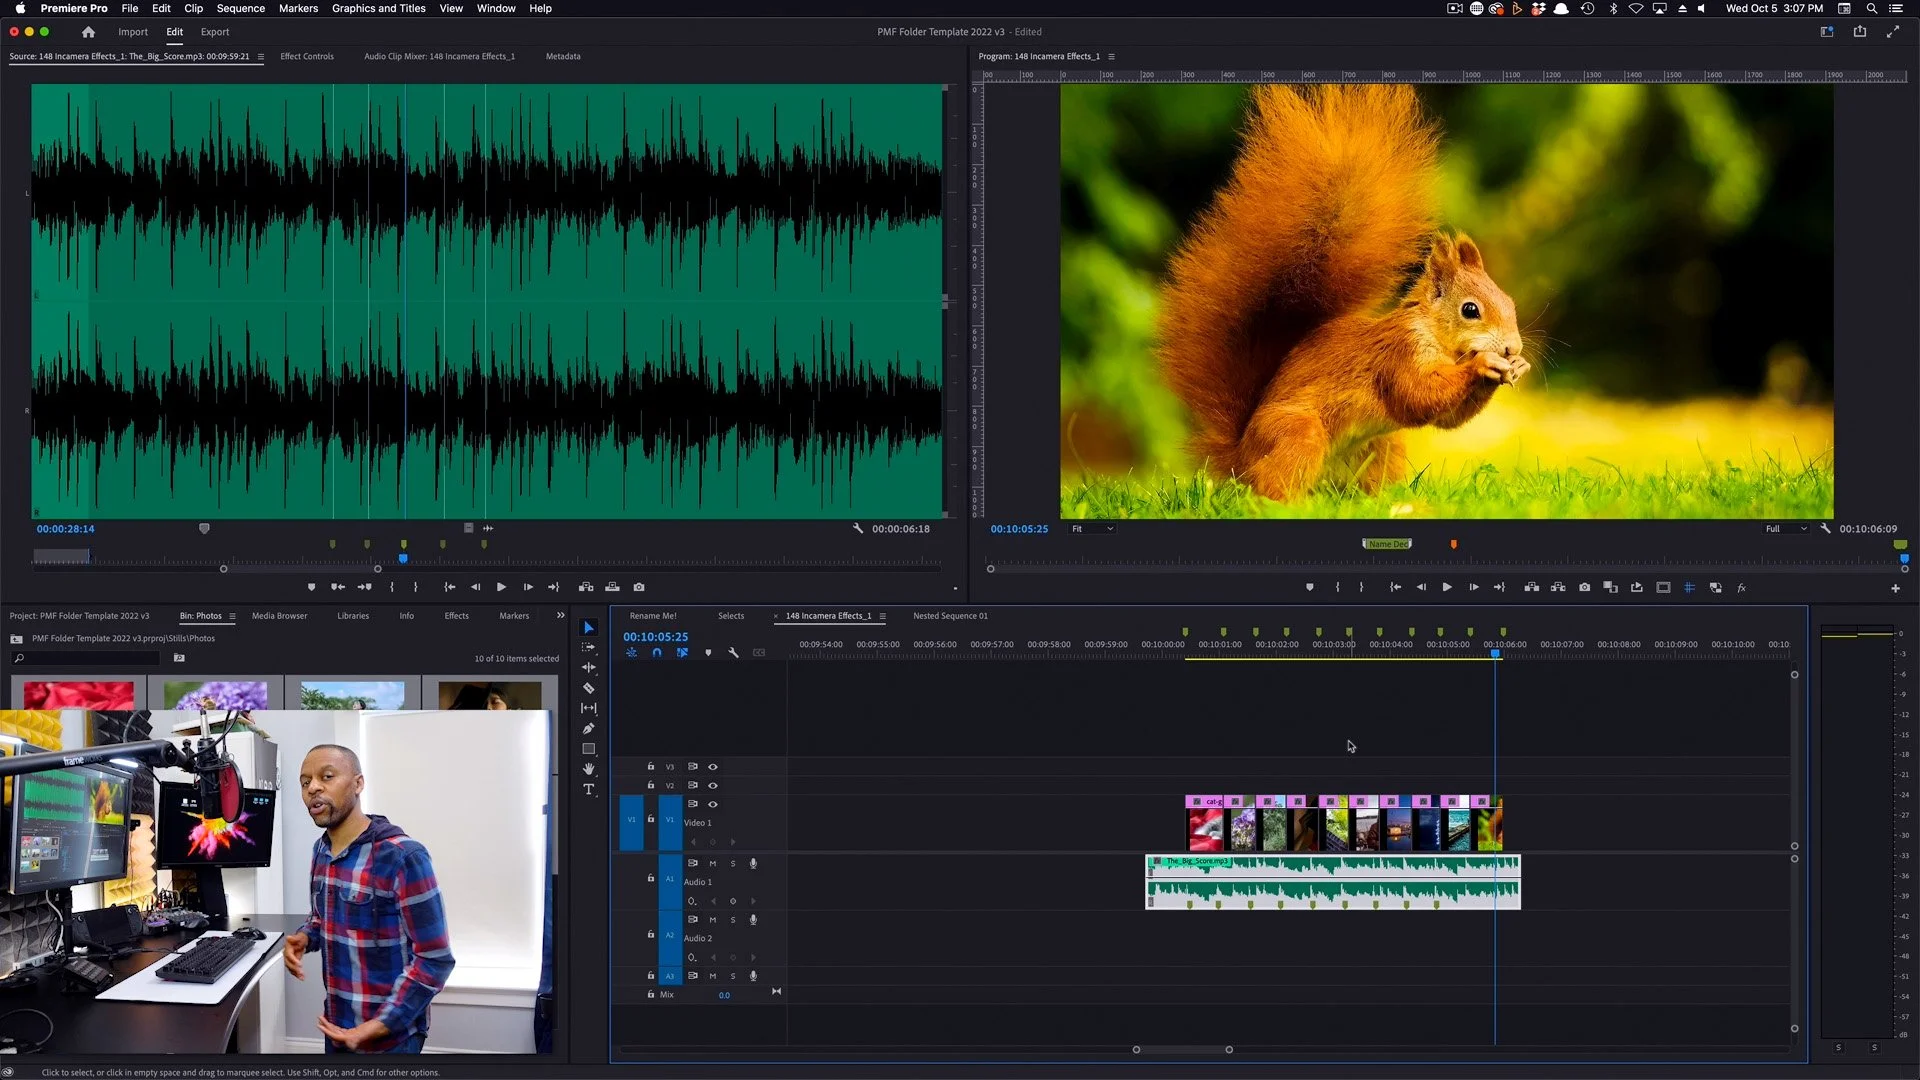Add marker in Program monitor
This screenshot has height=1080, width=1920.
pos(1310,588)
